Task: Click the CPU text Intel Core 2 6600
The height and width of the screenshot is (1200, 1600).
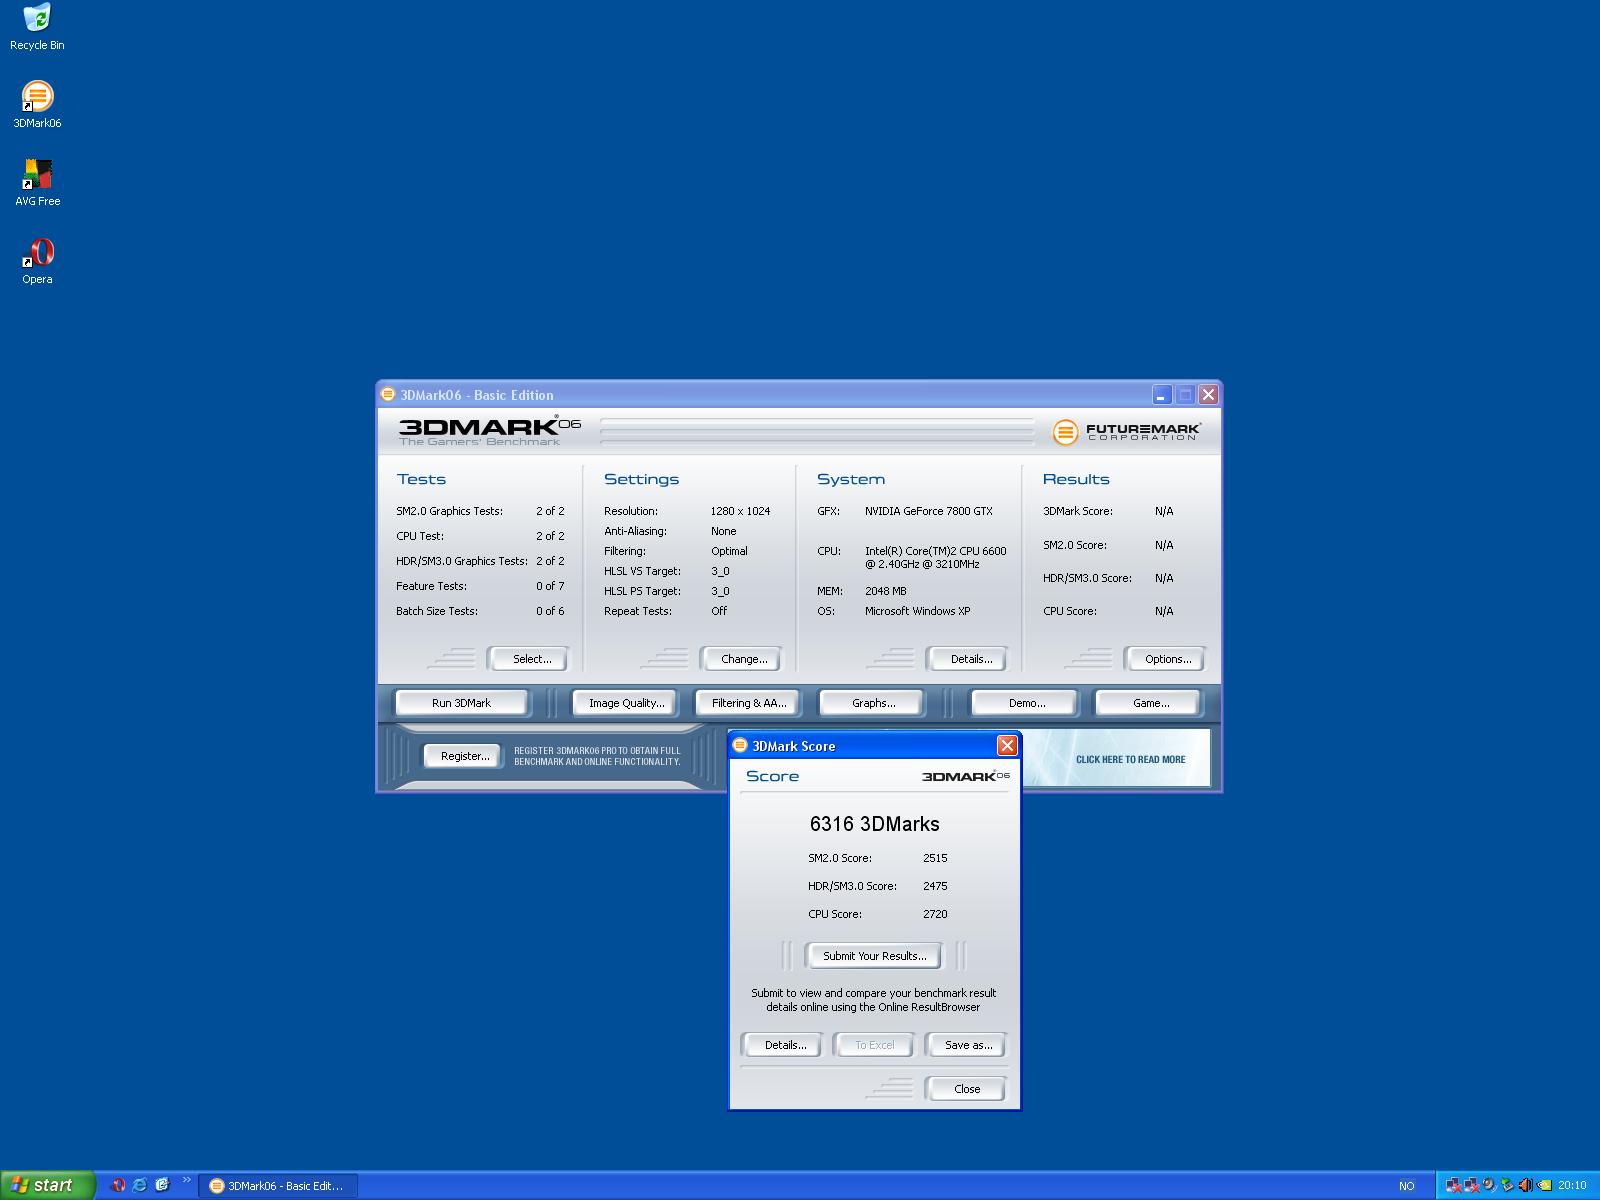Action: [x=935, y=557]
